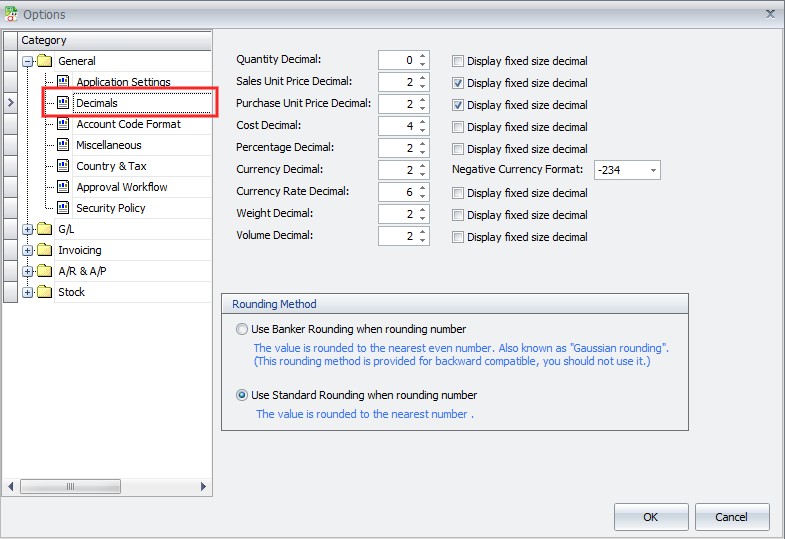This screenshot has height=539, width=785.
Task: Click the Cost Decimal value field
Action: coord(397,127)
